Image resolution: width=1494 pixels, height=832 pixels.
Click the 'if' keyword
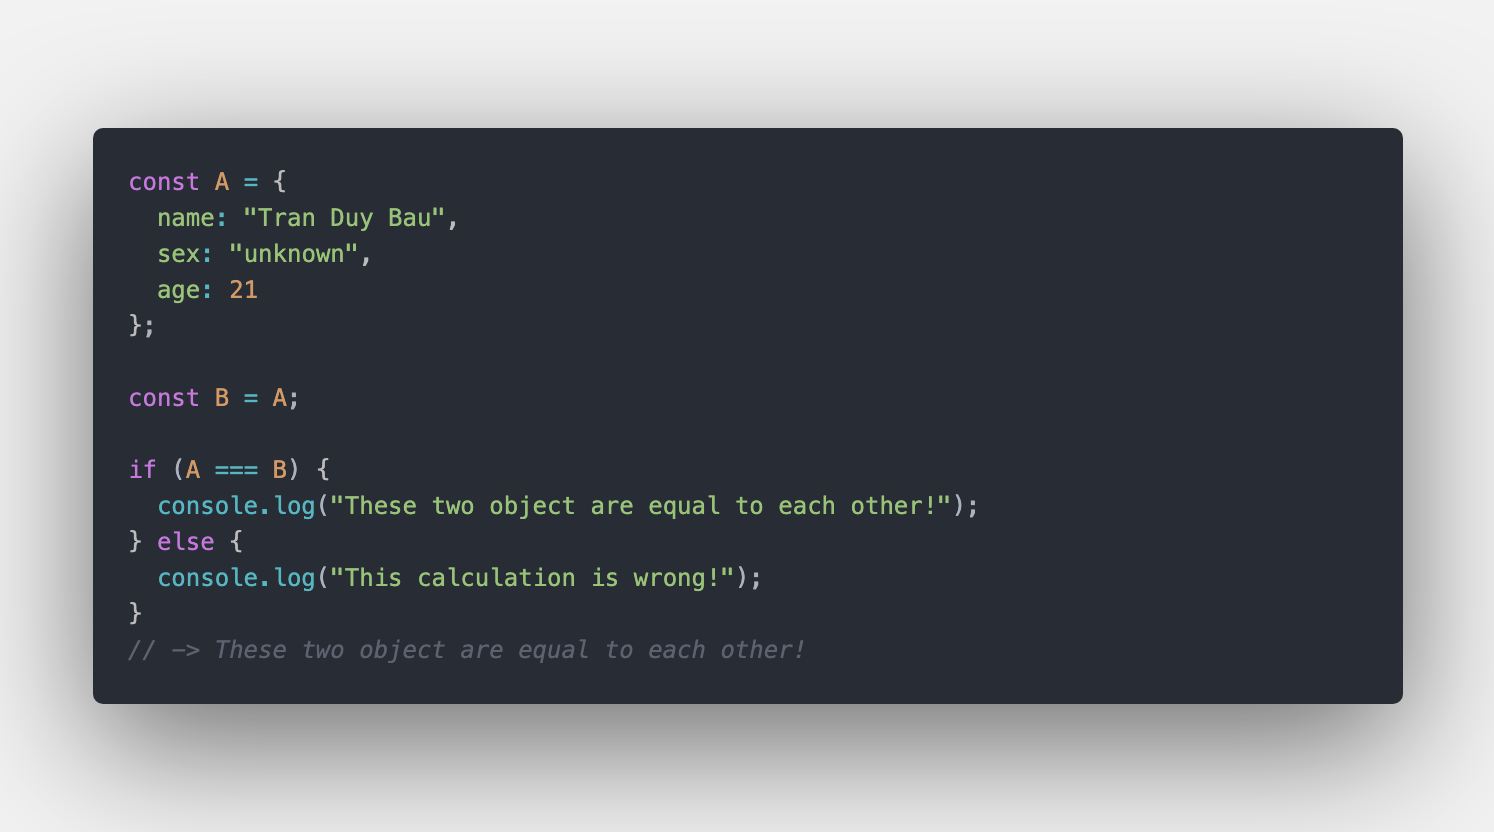click(143, 470)
